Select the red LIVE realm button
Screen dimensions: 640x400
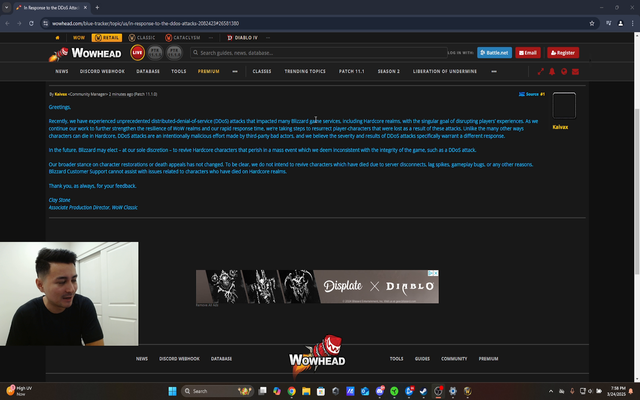(x=138, y=53)
